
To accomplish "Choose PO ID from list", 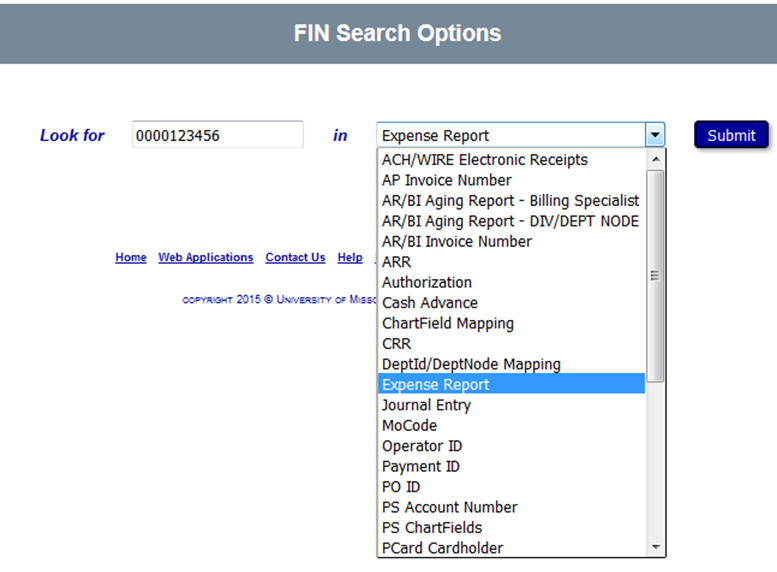I will pyautogui.click(x=511, y=487).
